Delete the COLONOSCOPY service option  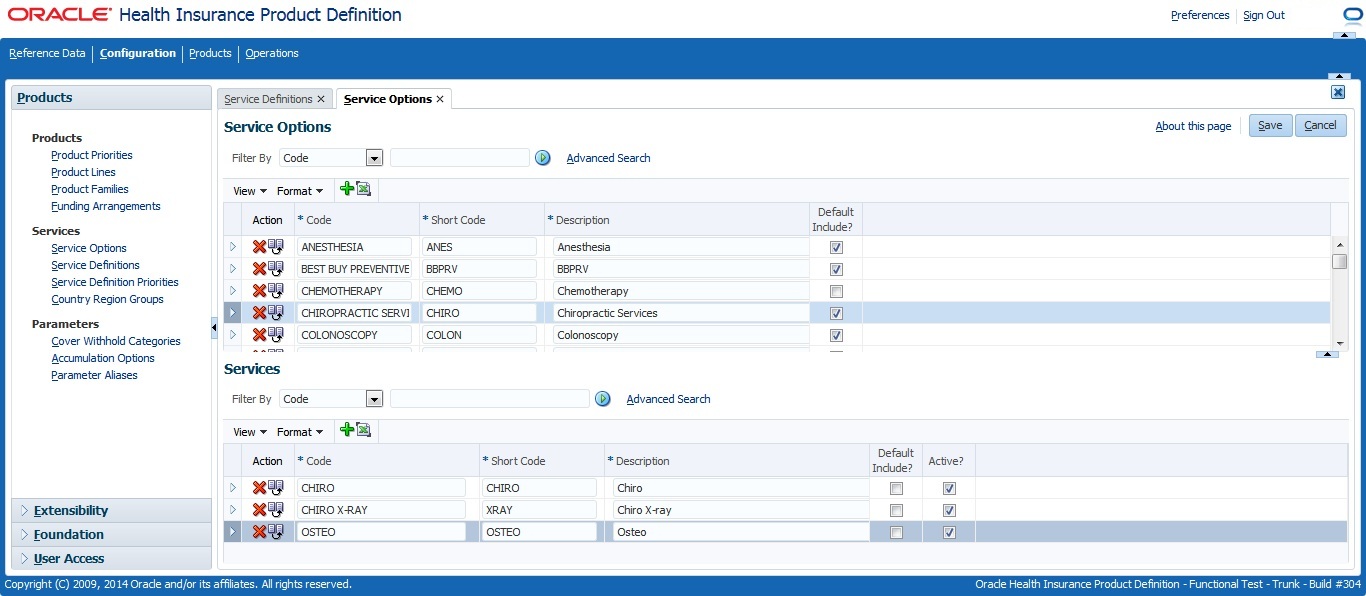tap(259, 335)
